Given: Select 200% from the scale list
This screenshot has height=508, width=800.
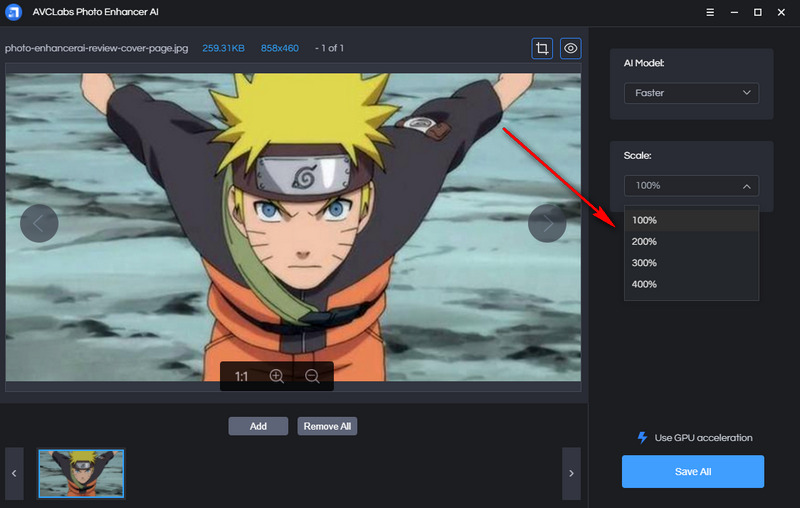Looking at the screenshot, I should click(691, 242).
